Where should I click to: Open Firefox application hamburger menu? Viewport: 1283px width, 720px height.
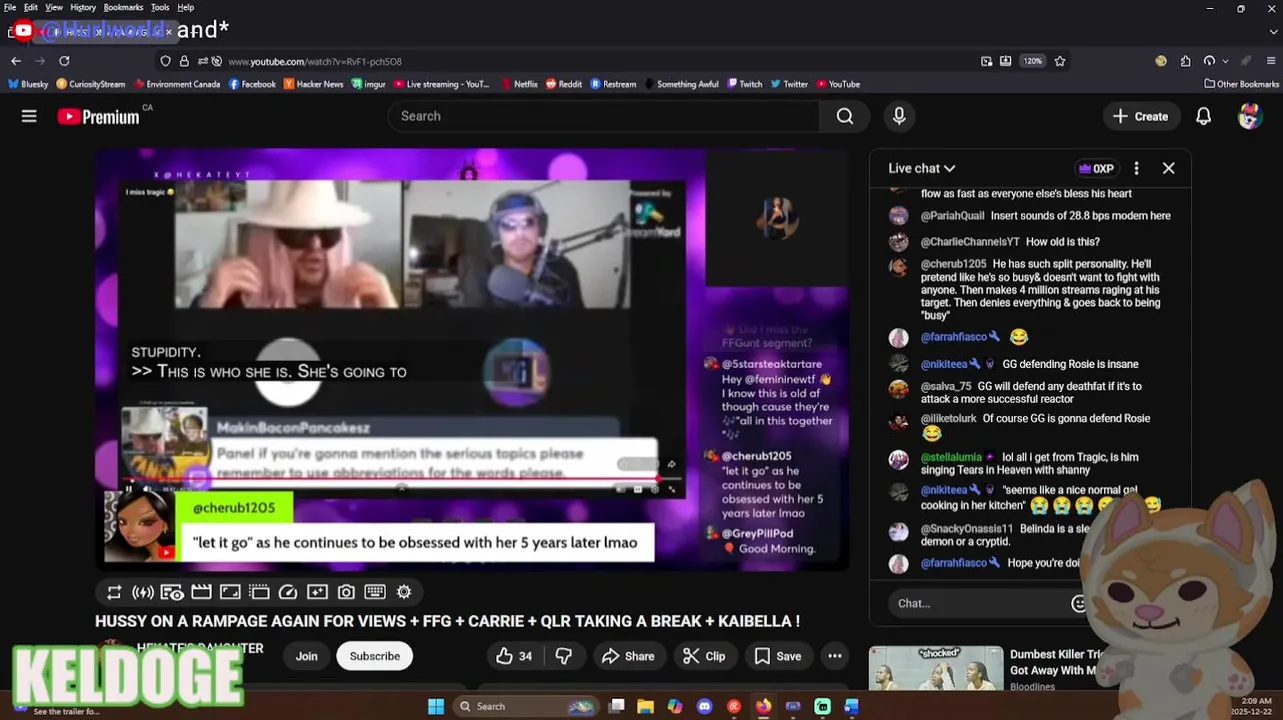coord(1271,61)
